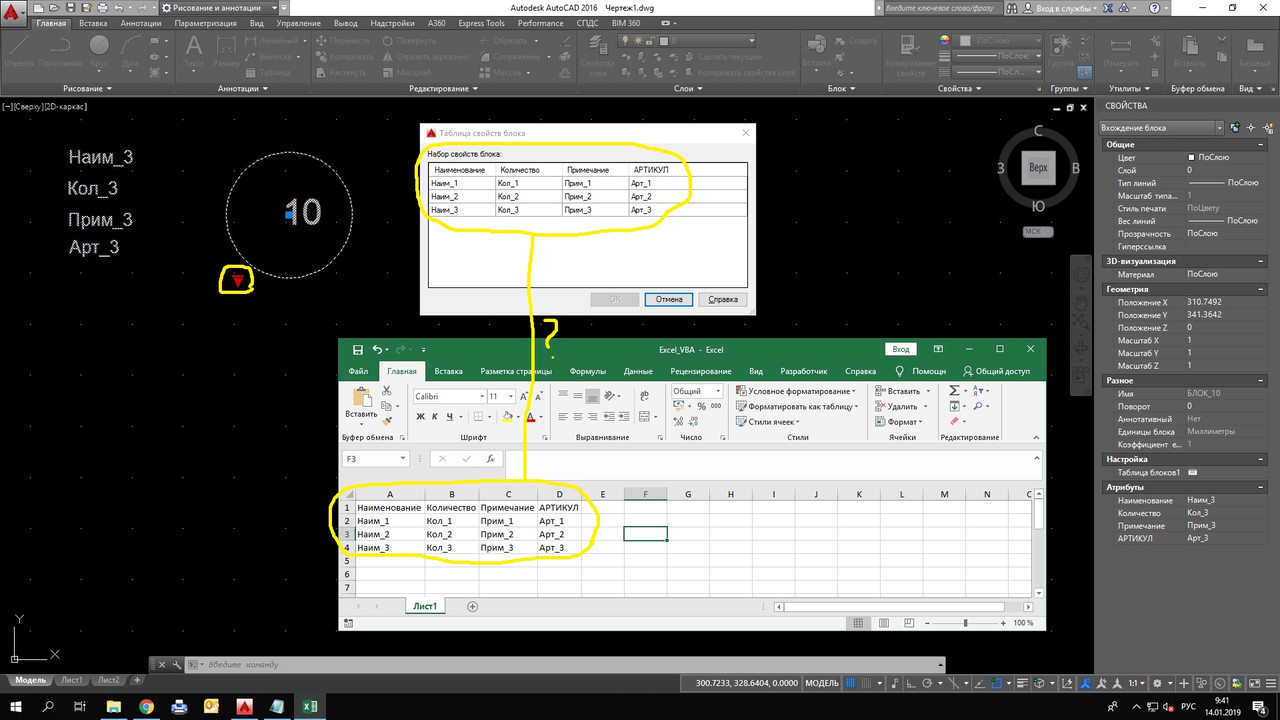
Task: Toggle PICKADD icon in Properties palette
Action: [1236, 127]
